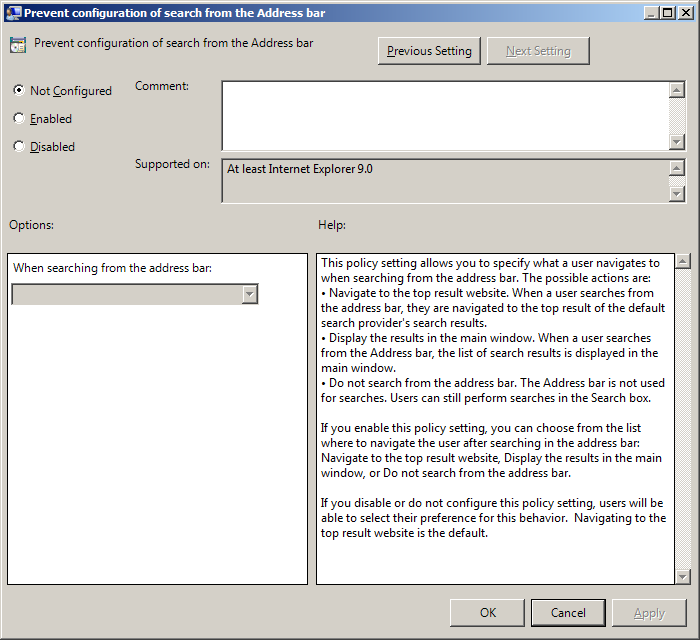Click the Help description text area

point(495,420)
